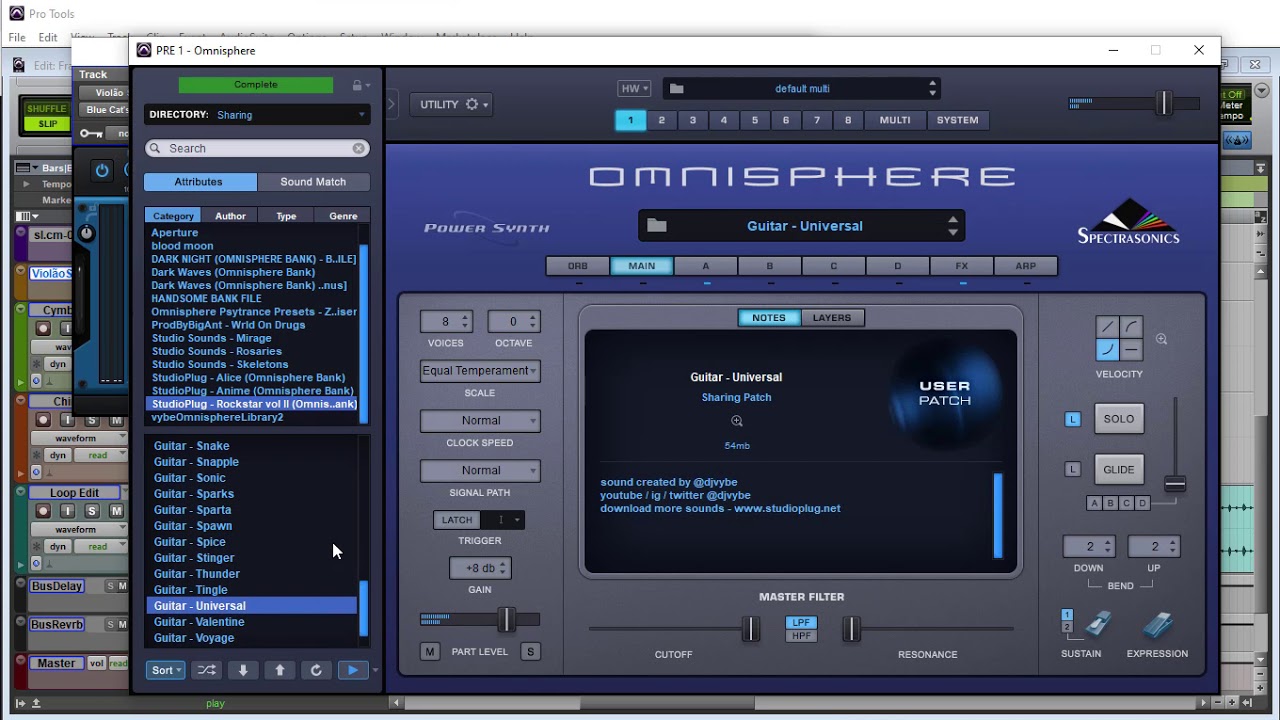Select the Sound Match tab
1280x720 pixels.
coord(313,182)
